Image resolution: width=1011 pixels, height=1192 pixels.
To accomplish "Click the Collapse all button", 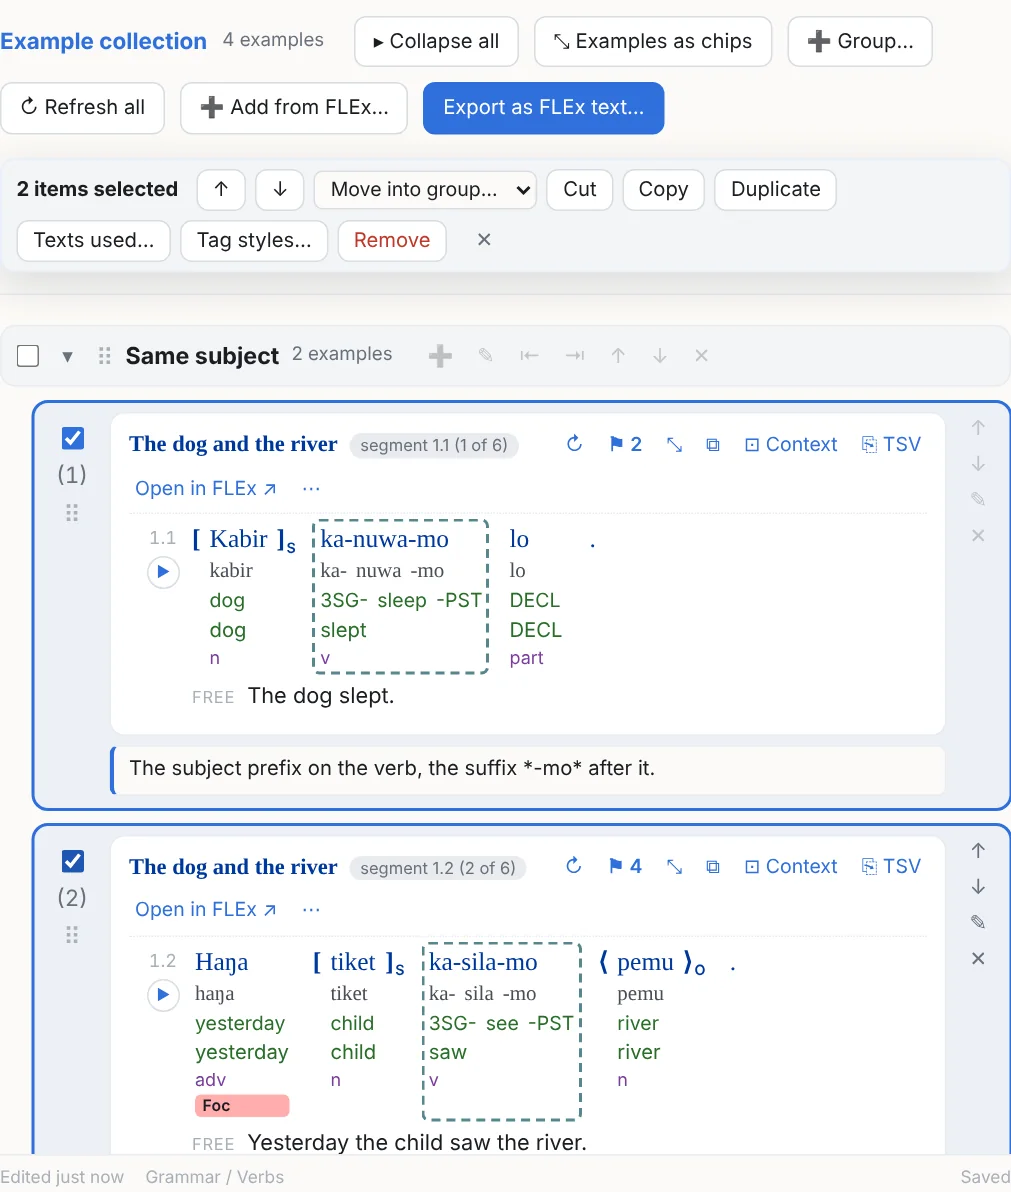I will (436, 41).
